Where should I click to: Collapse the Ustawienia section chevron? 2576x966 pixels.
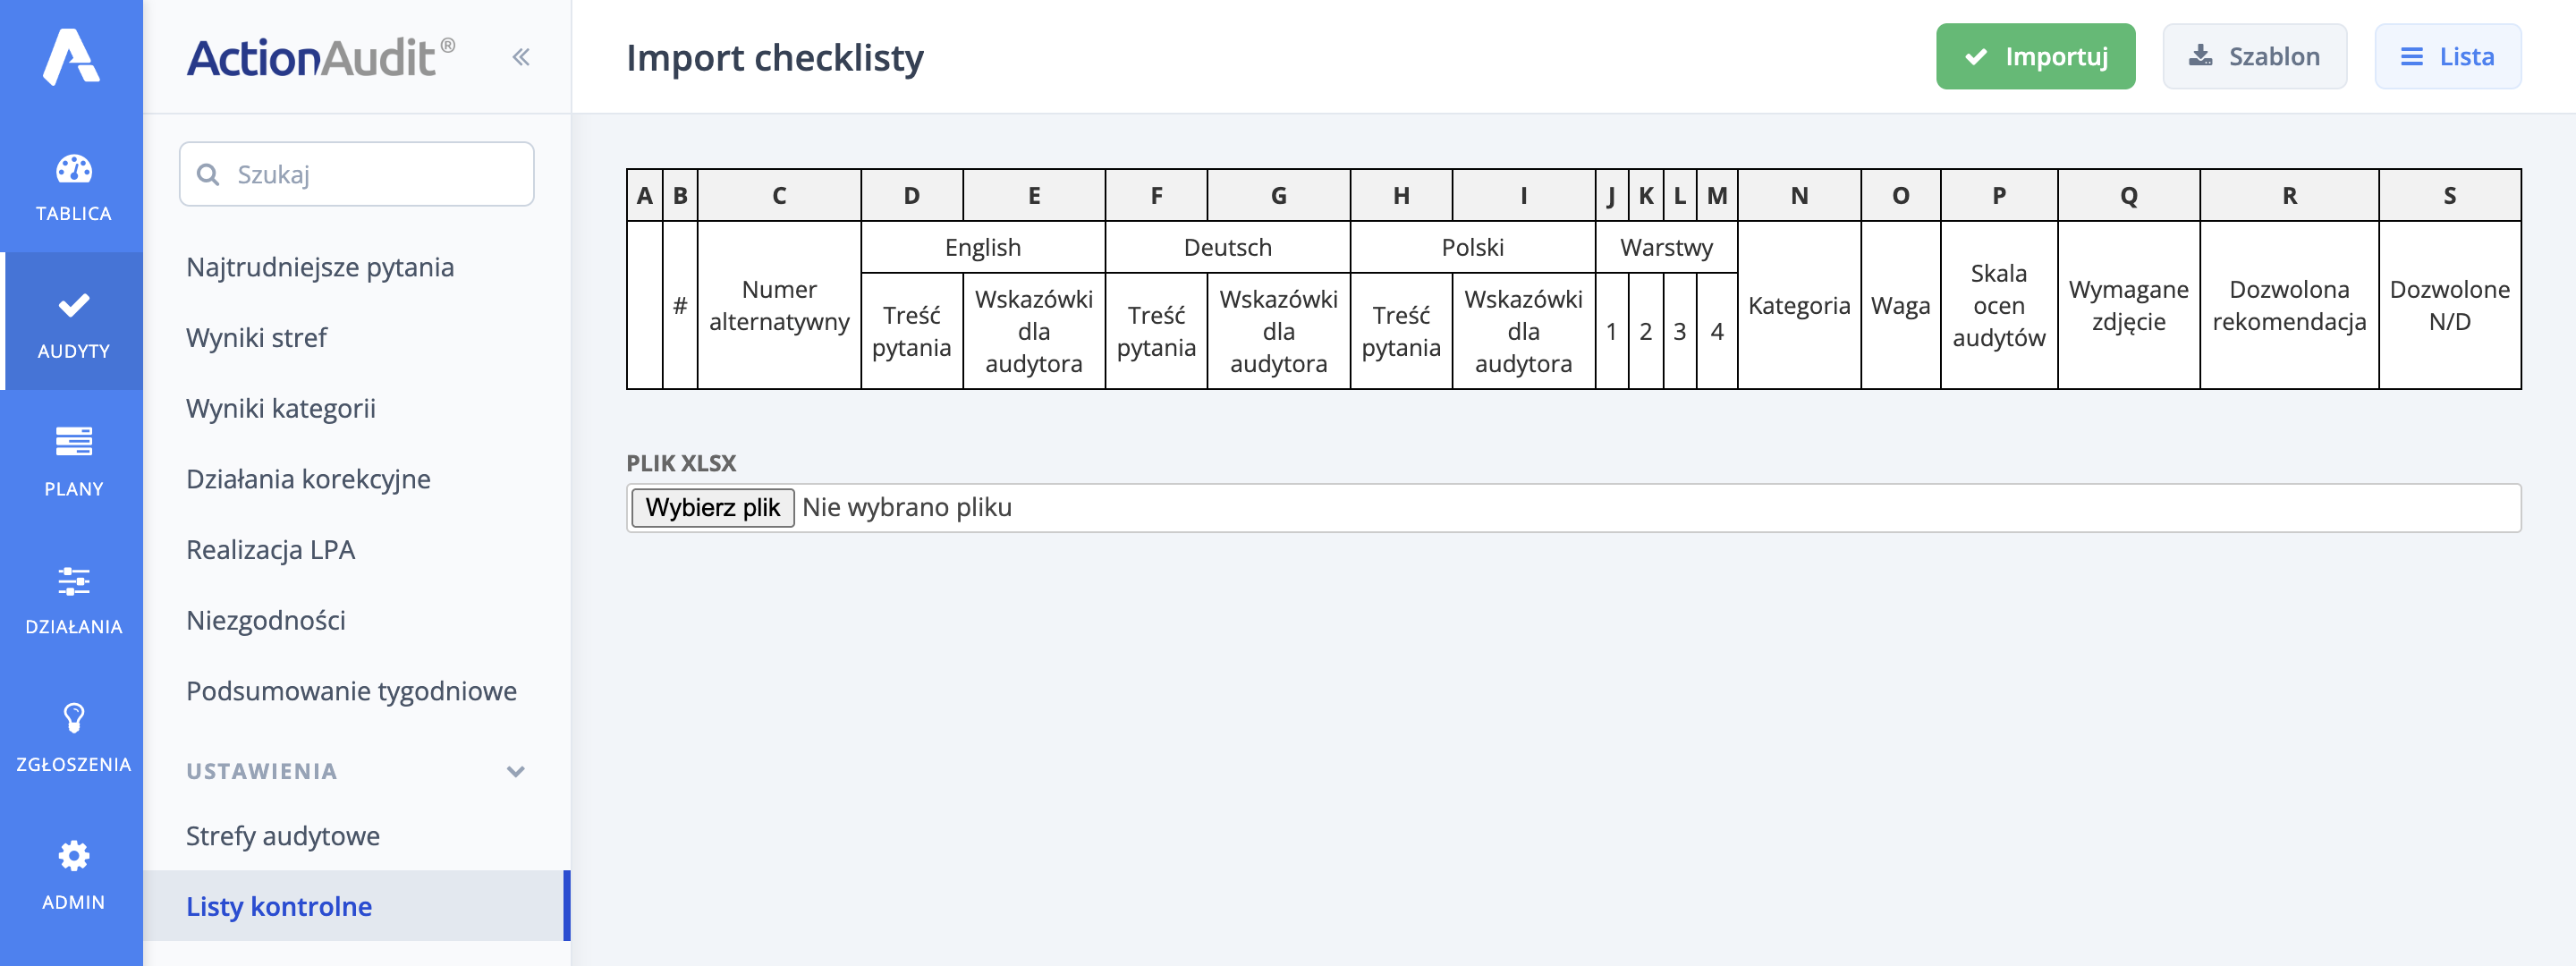click(516, 772)
